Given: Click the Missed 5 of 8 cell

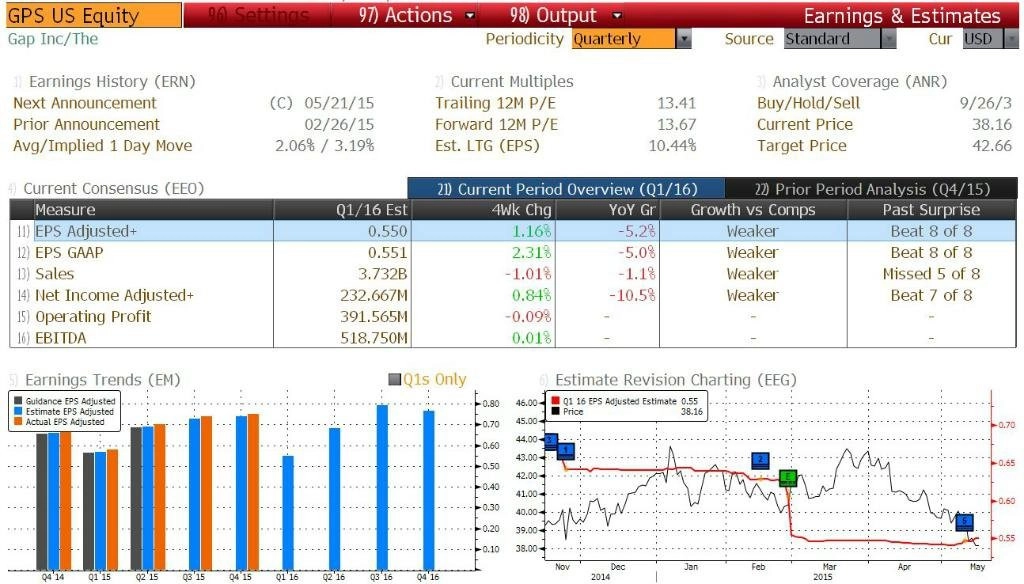Looking at the screenshot, I should tap(931, 274).
